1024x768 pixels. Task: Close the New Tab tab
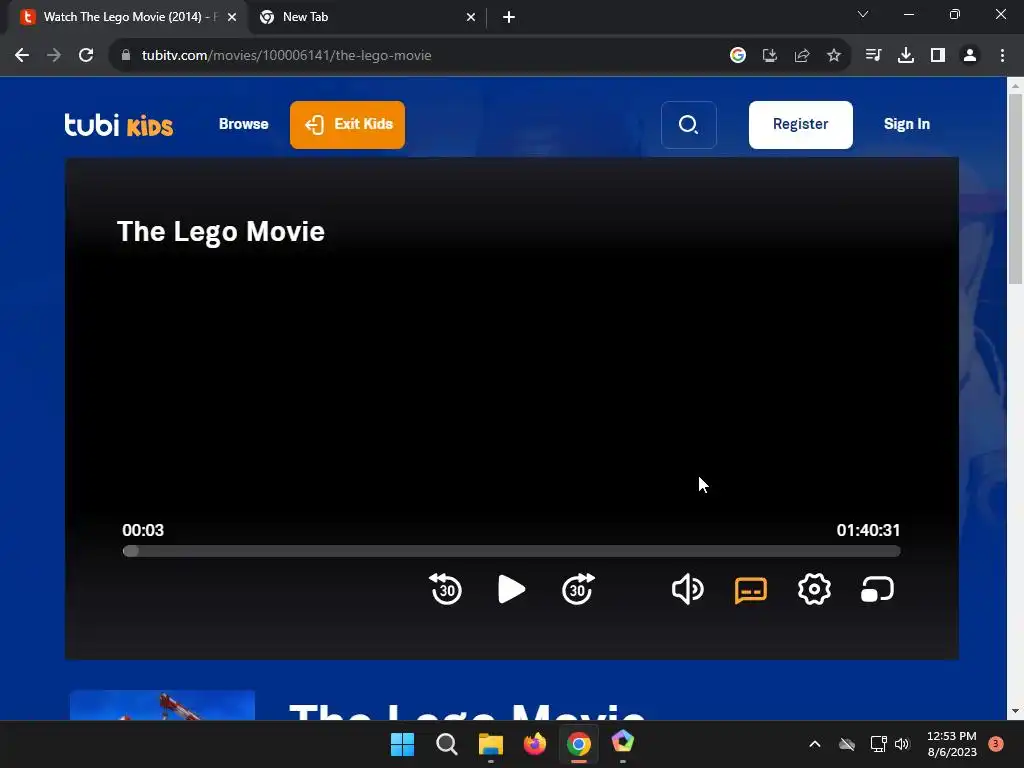471,17
